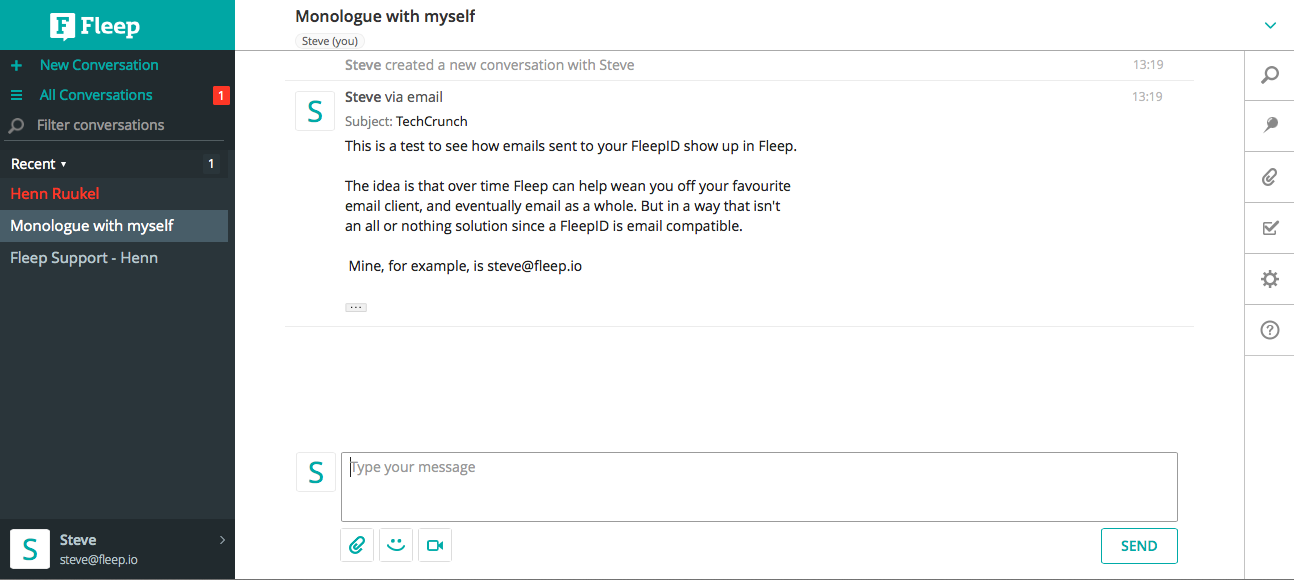
Task: Expand the conversation header chevron
Action: [x=1270, y=25]
